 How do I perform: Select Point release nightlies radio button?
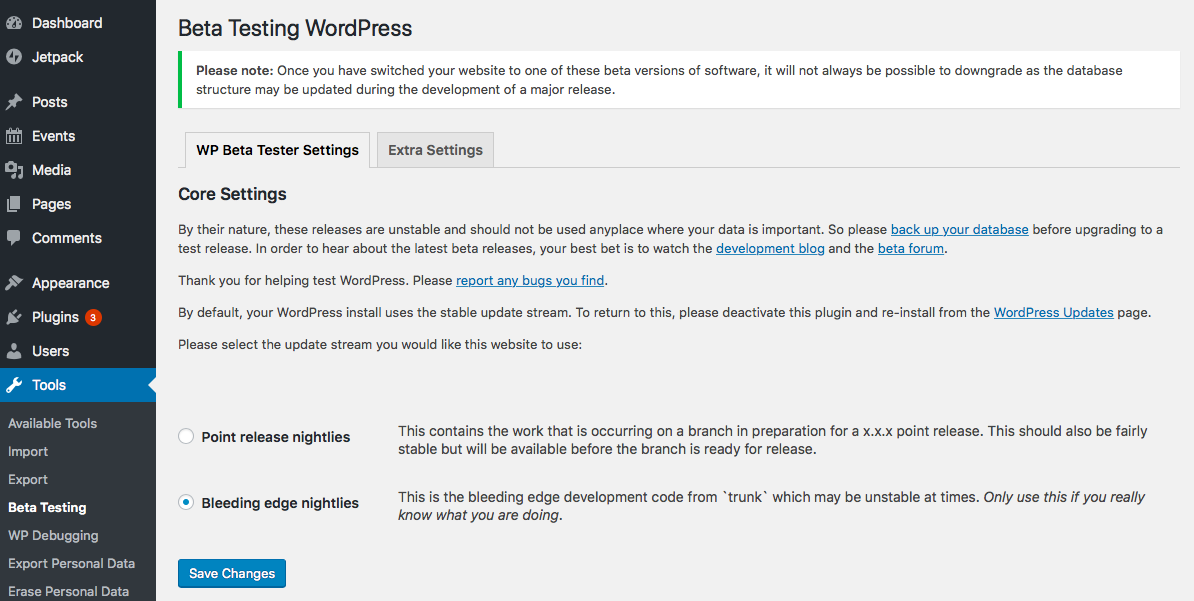[186, 437]
